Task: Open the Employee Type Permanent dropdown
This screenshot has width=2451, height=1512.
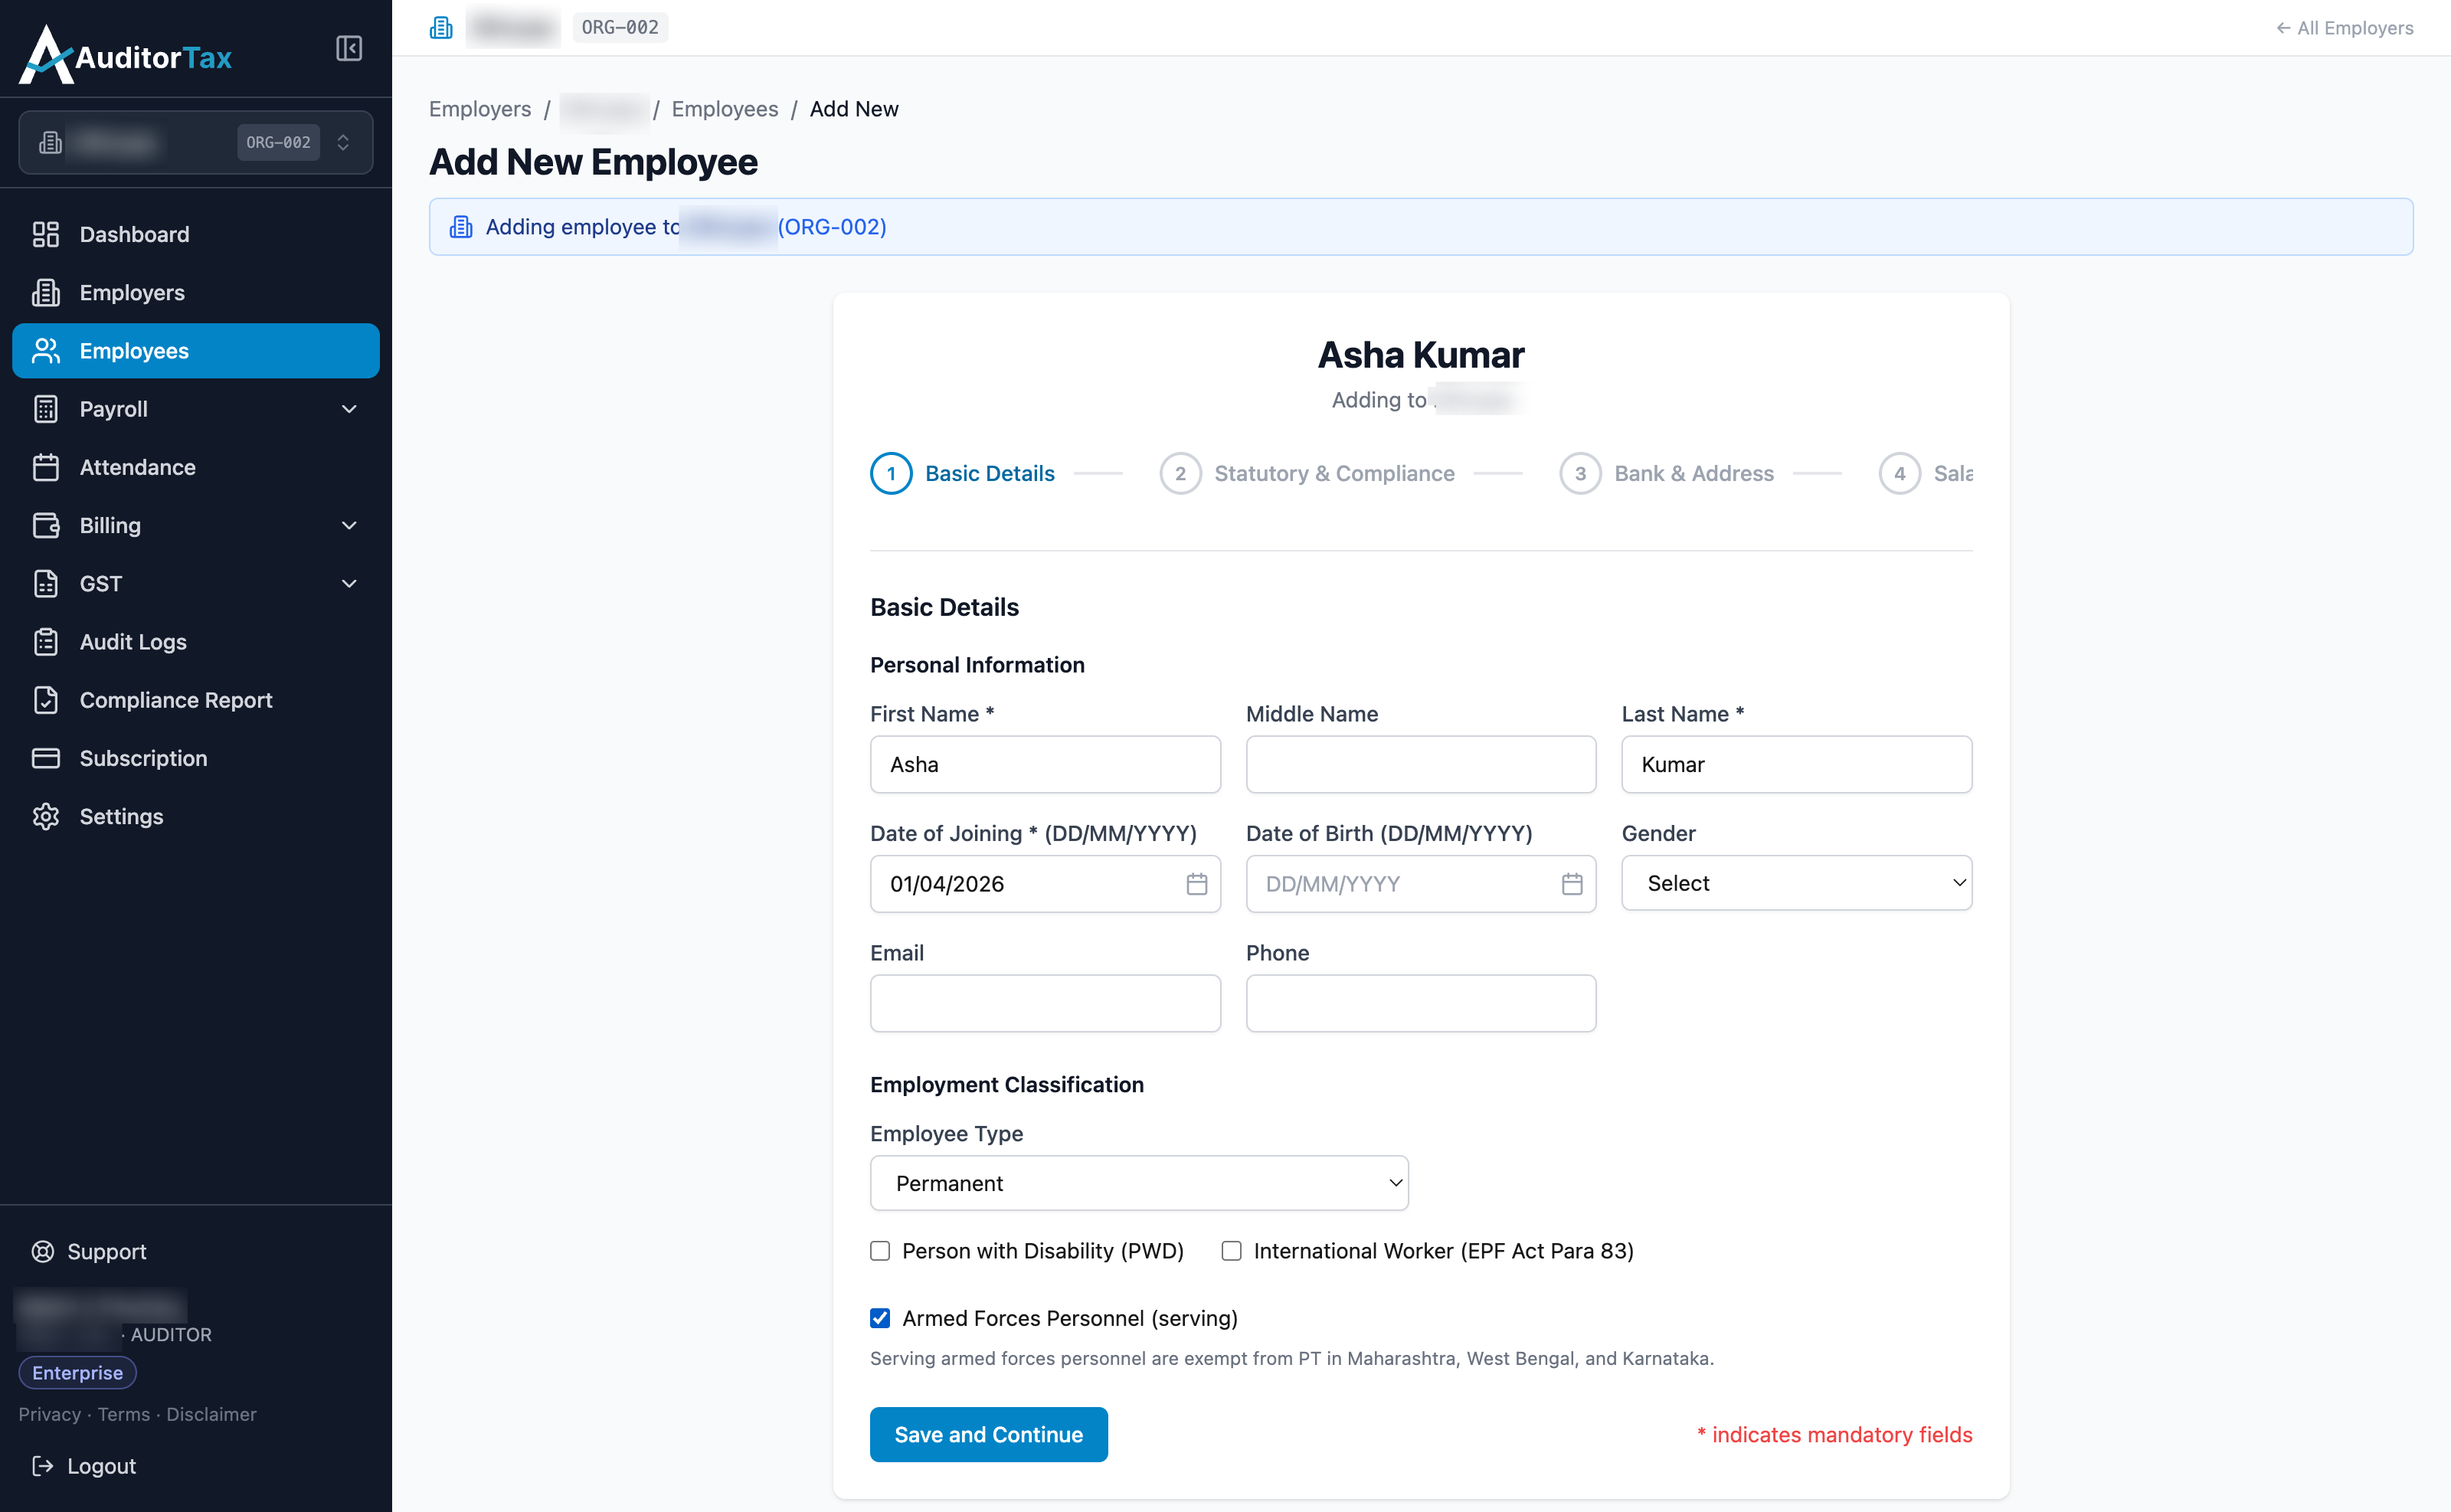Action: pyautogui.click(x=1139, y=1183)
